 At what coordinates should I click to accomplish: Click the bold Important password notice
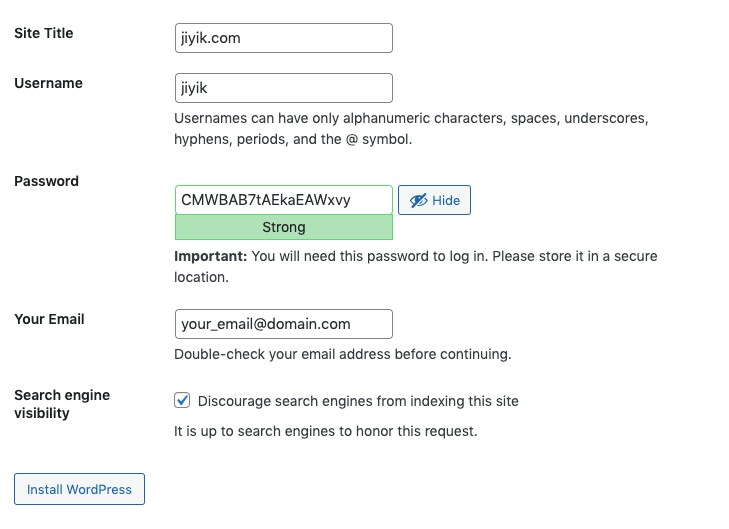click(x=210, y=256)
